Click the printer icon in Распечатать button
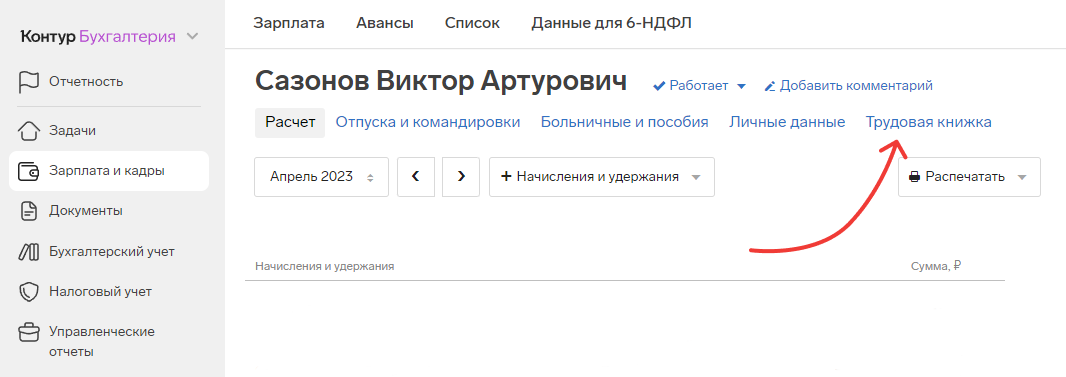Viewport: 1066px width, 377px height. [914, 177]
